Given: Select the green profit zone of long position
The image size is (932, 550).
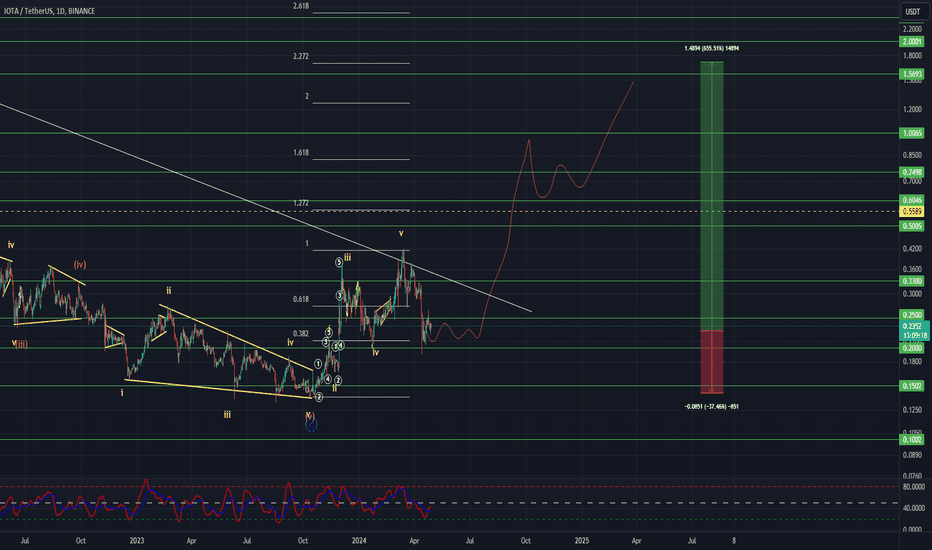Looking at the screenshot, I should click(x=711, y=196).
